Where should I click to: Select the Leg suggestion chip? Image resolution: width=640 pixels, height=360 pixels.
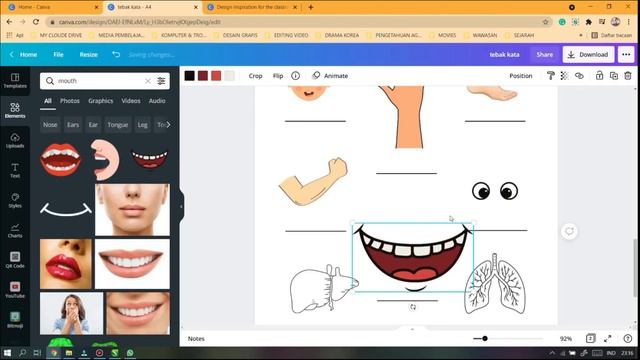coord(142,125)
